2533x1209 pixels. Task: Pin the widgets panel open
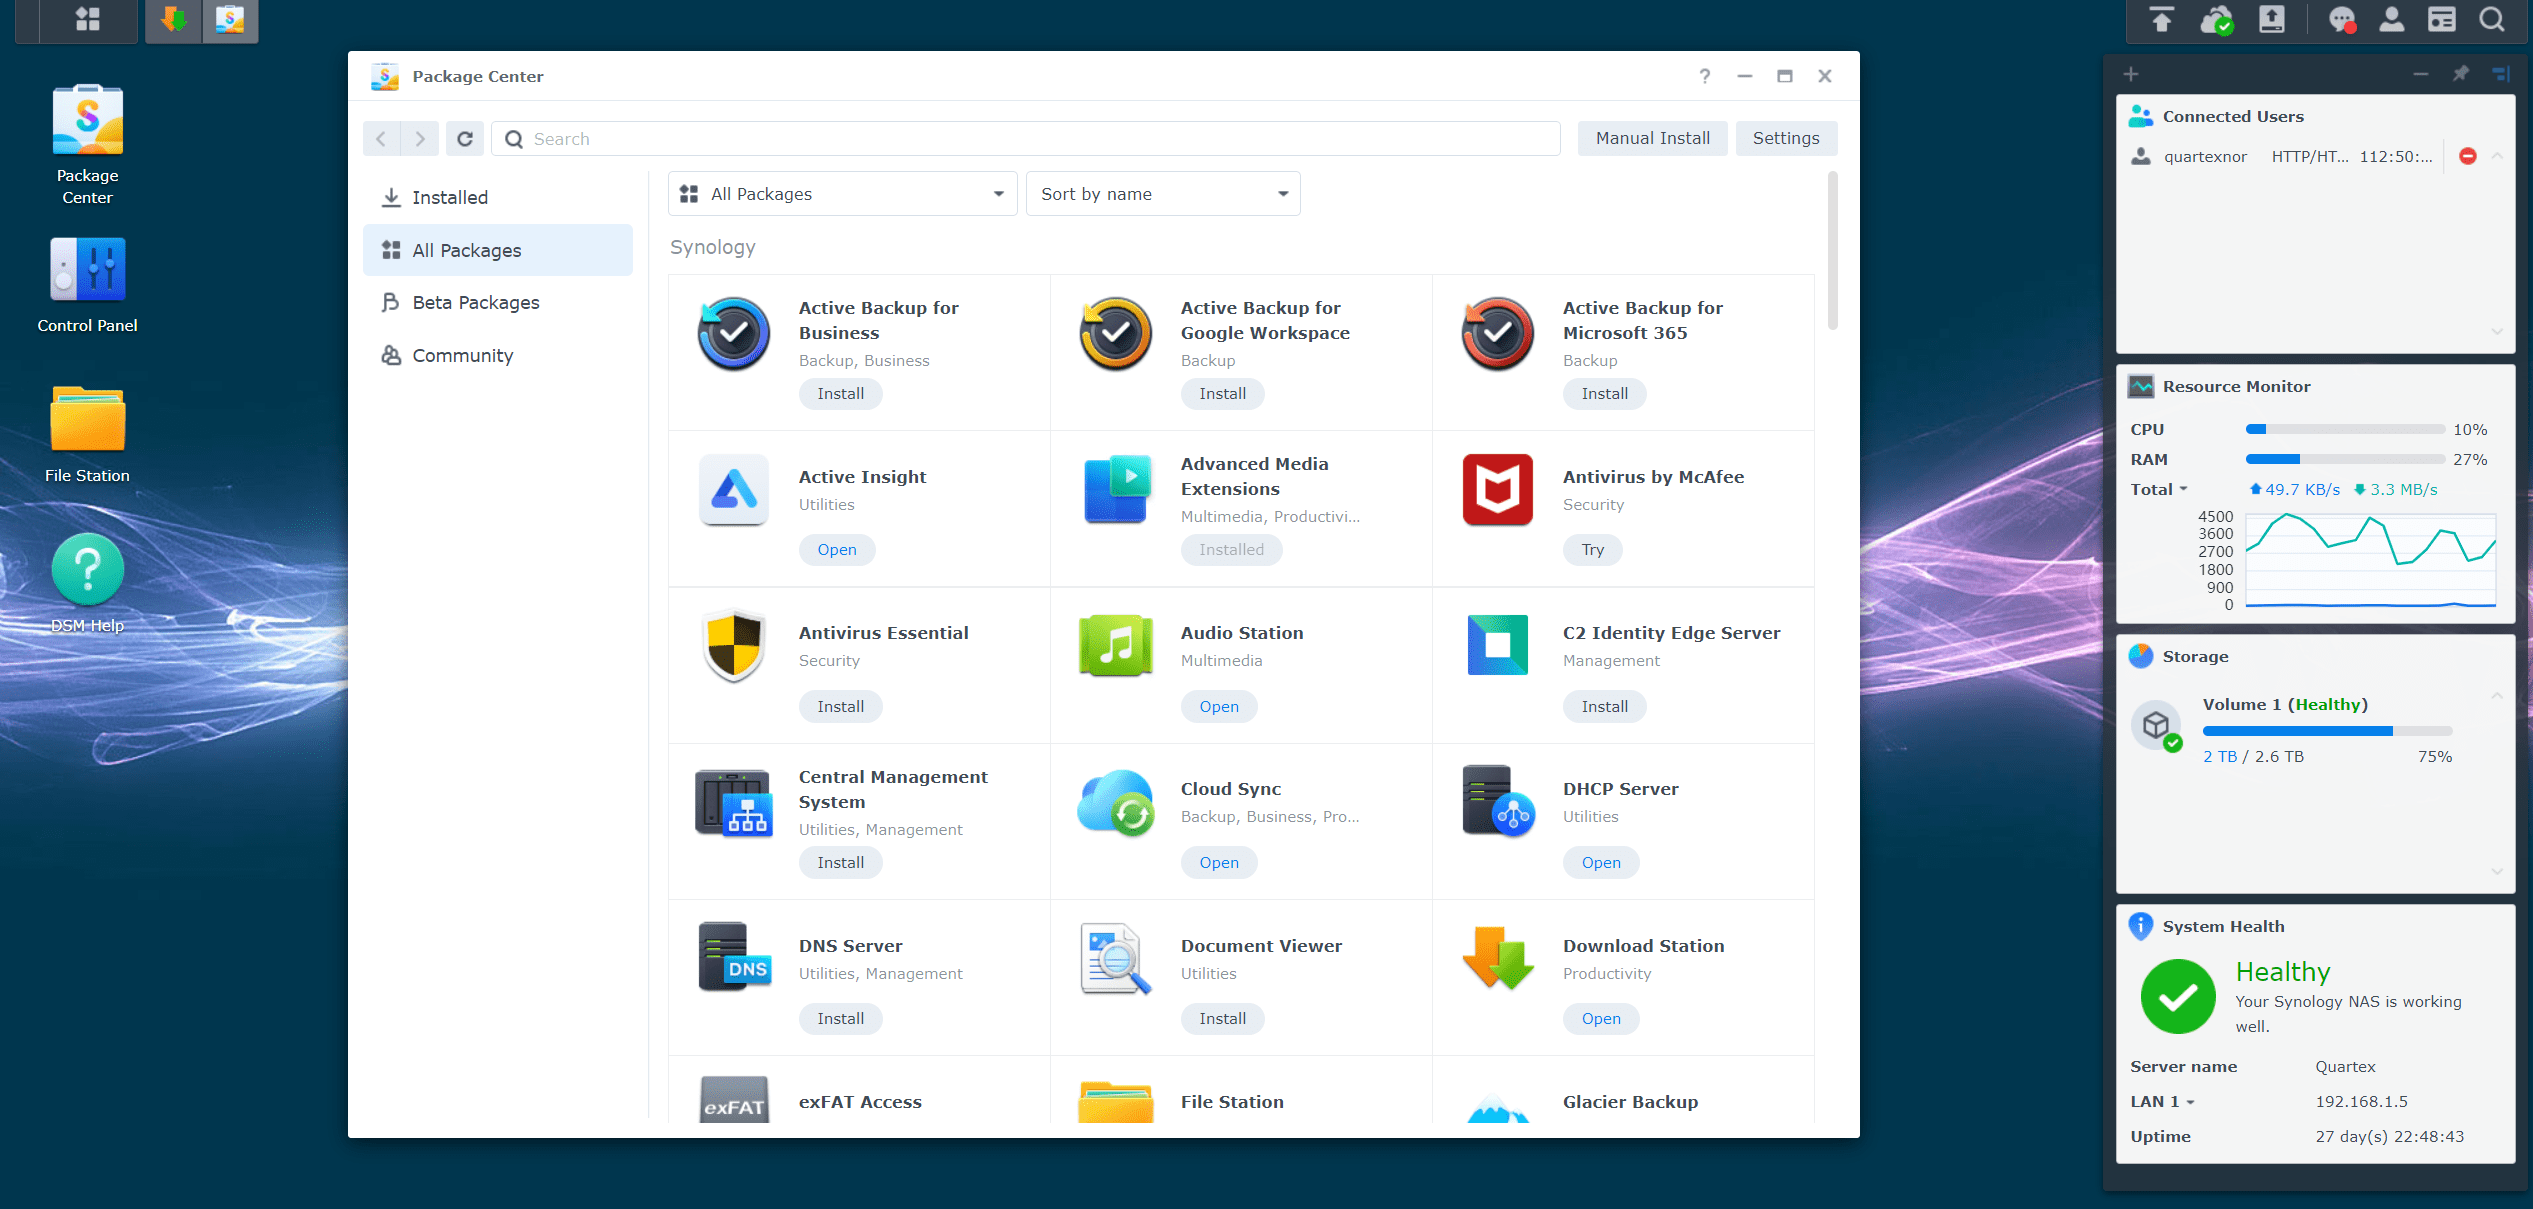tap(2460, 74)
